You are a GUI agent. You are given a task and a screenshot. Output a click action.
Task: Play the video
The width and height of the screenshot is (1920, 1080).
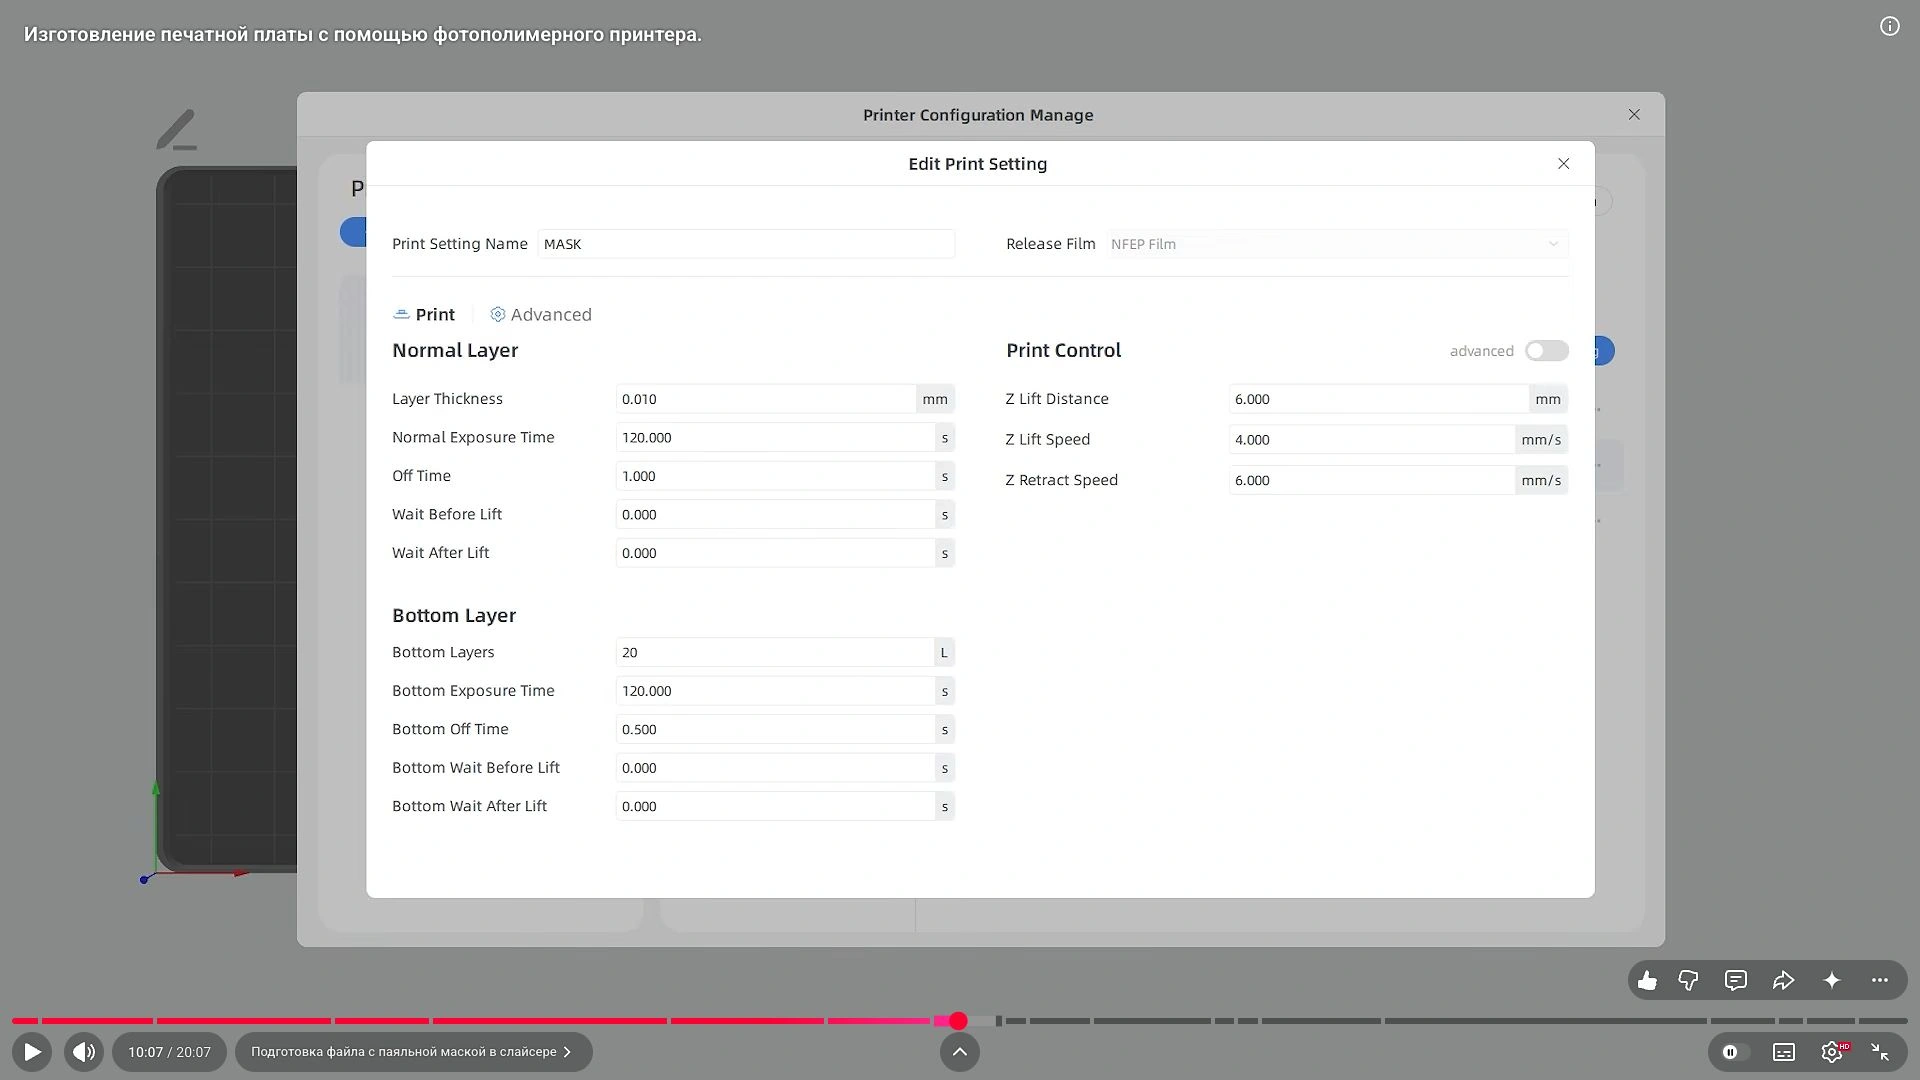pos(32,1052)
